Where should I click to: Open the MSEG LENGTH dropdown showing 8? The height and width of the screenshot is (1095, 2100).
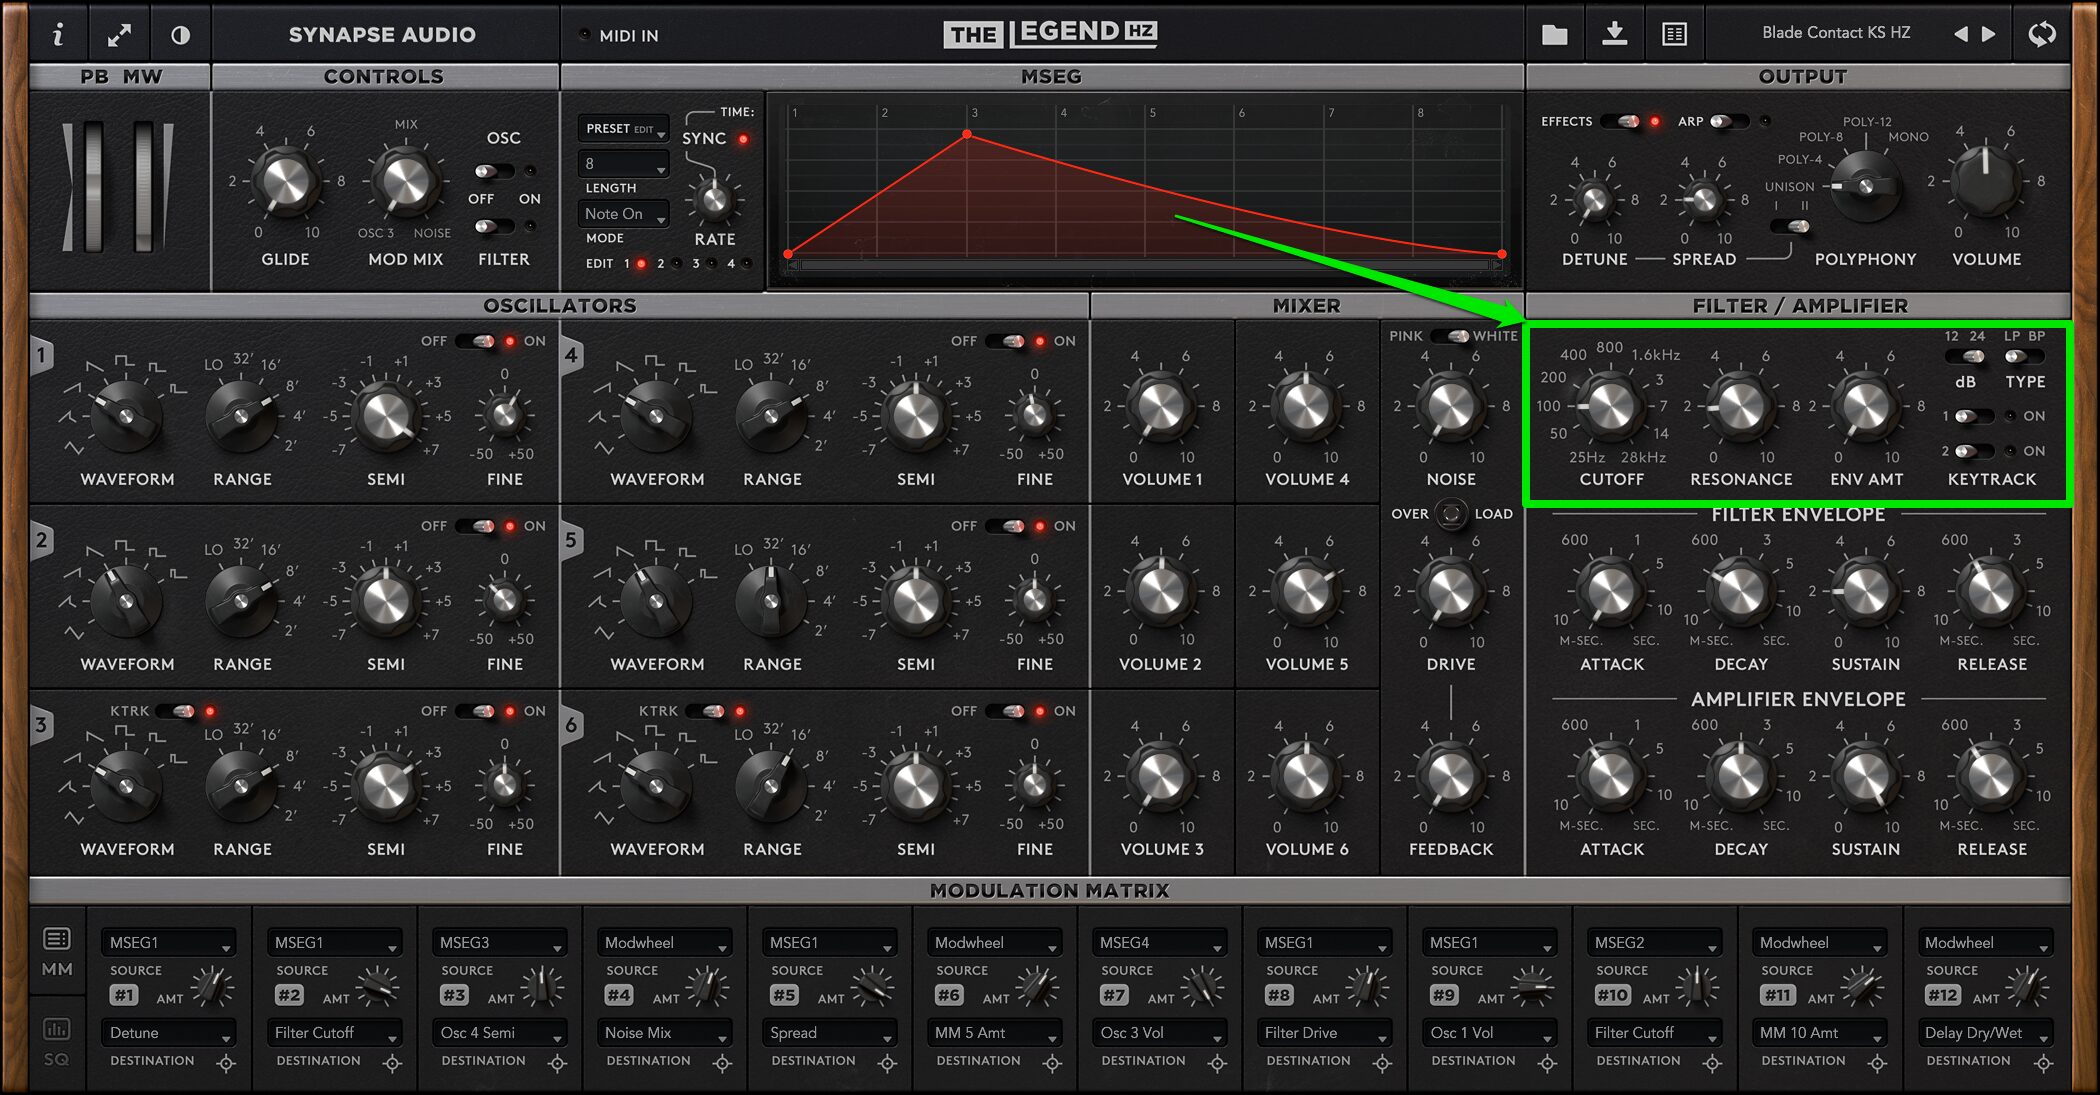tap(624, 163)
